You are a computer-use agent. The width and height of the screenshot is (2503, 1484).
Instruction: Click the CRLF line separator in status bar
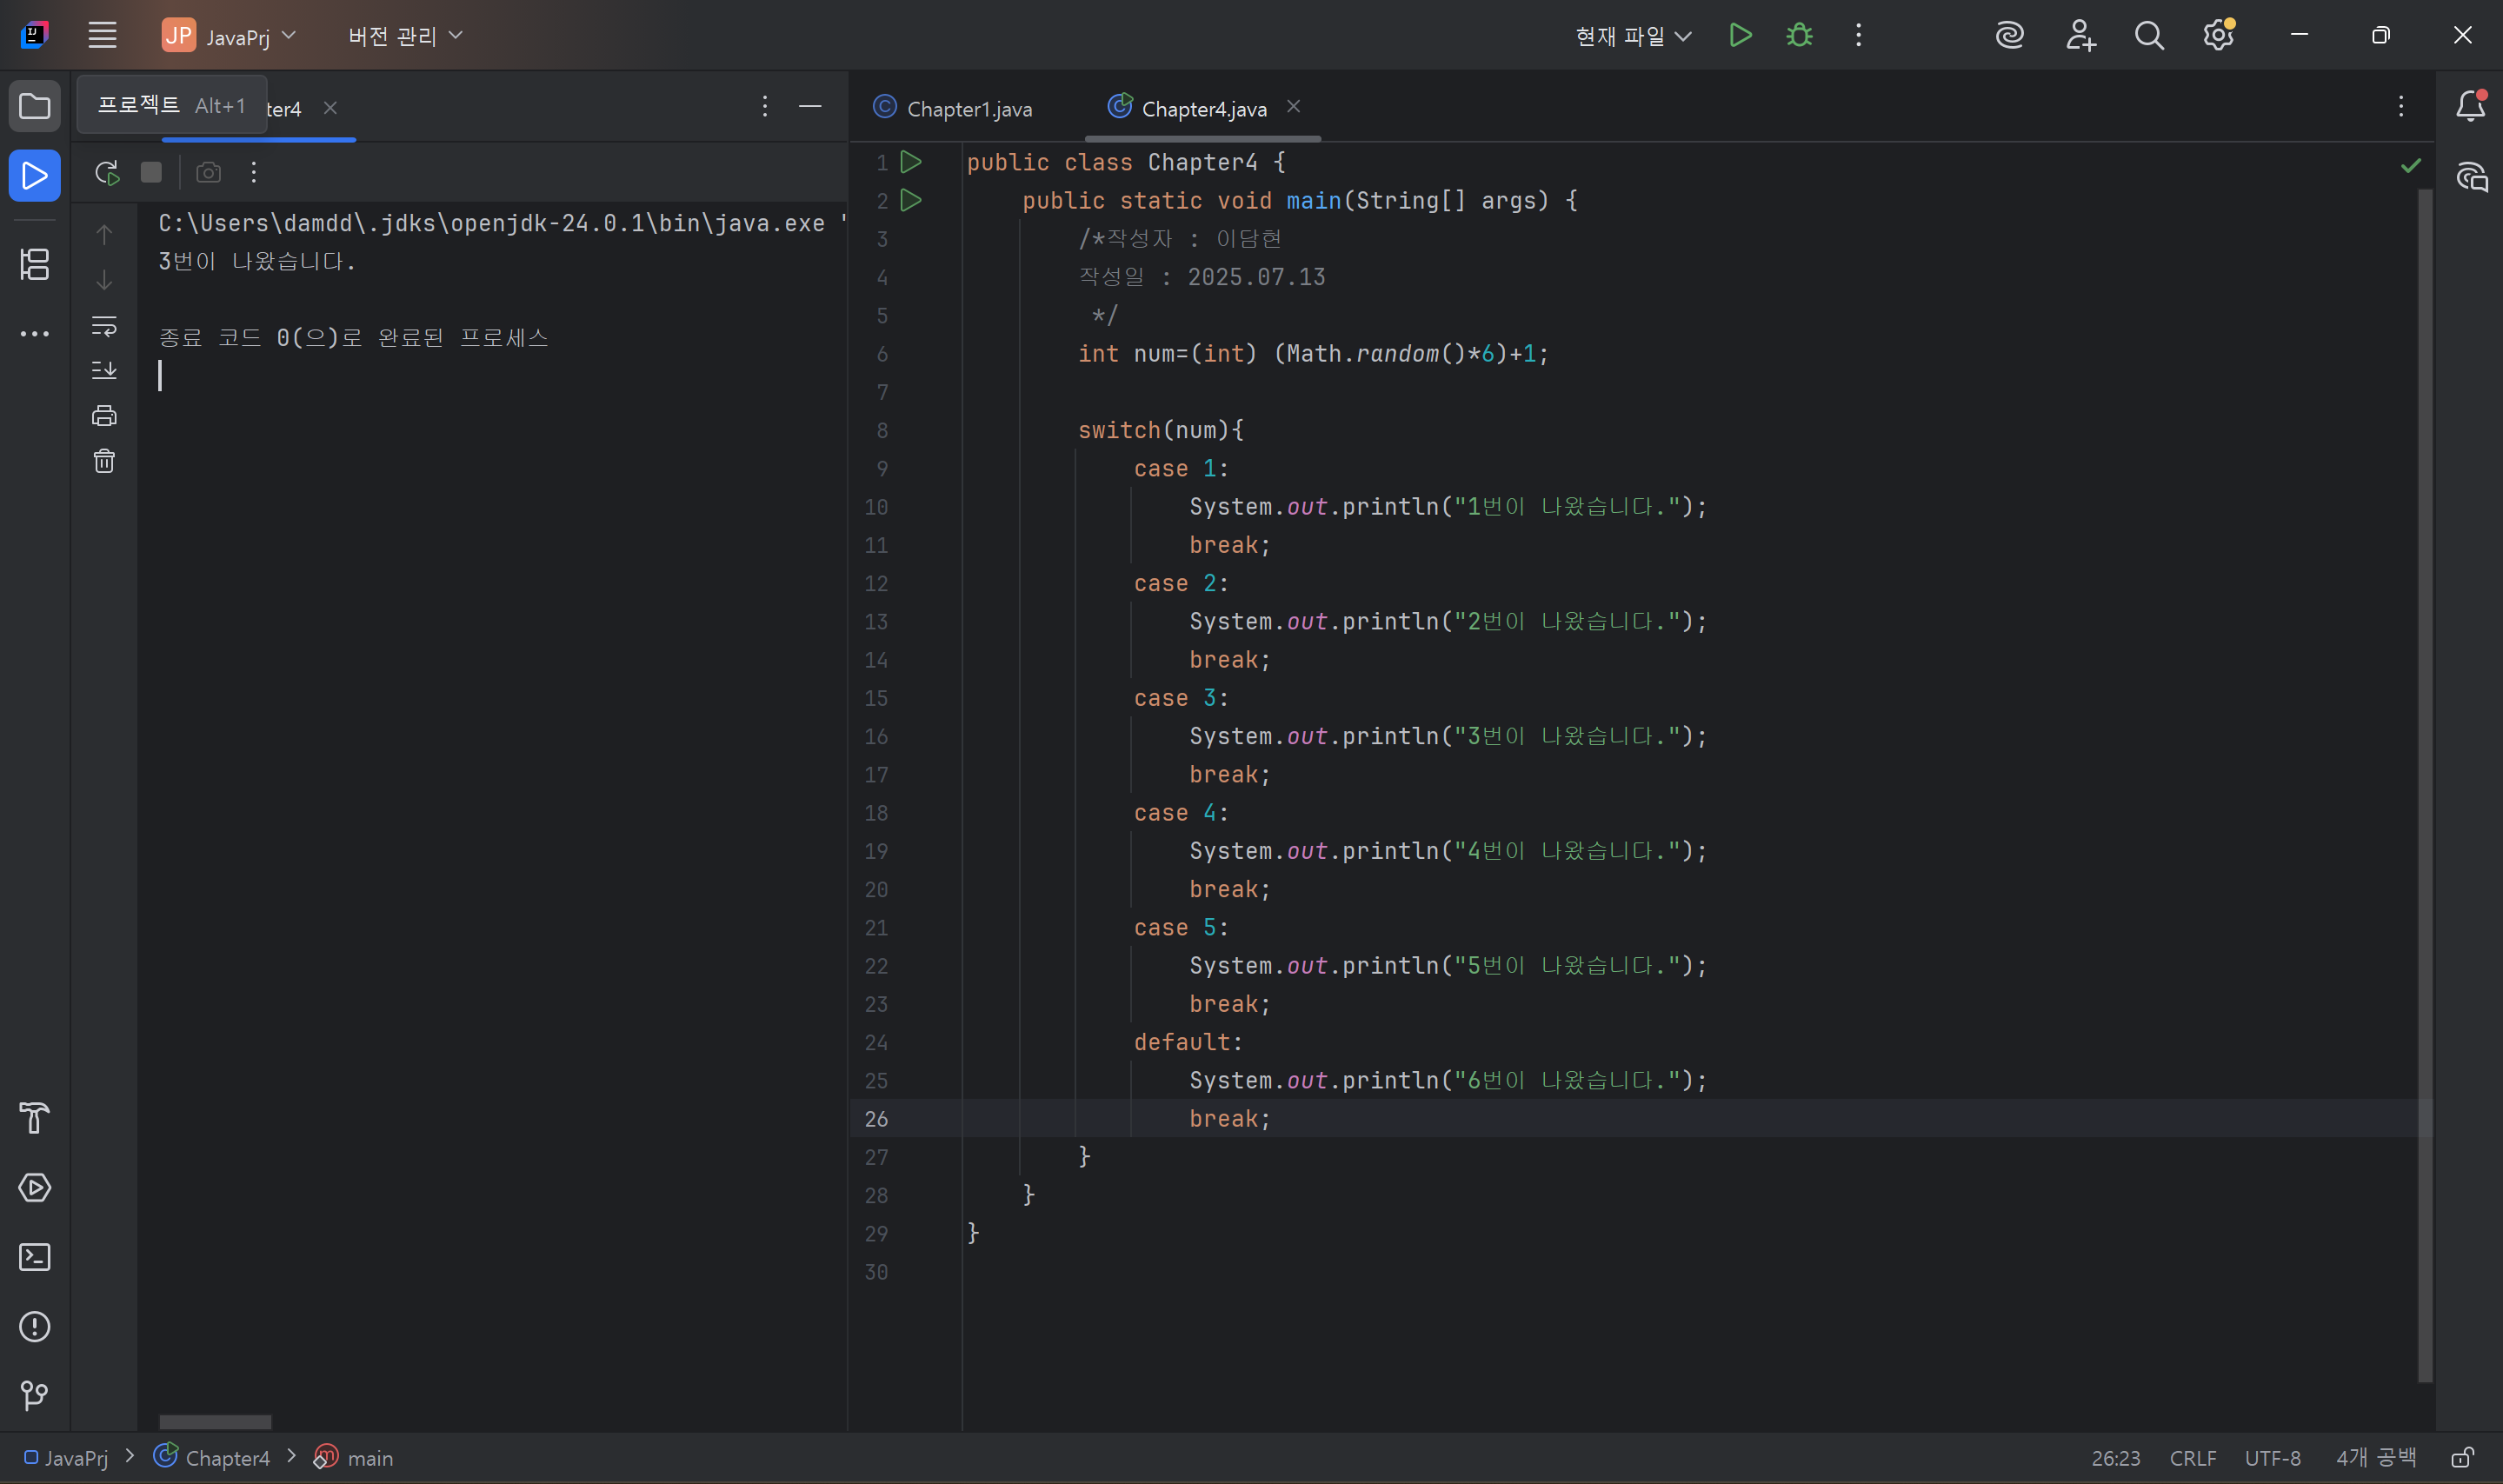pyautogui.click(x=2192, y=1458)
